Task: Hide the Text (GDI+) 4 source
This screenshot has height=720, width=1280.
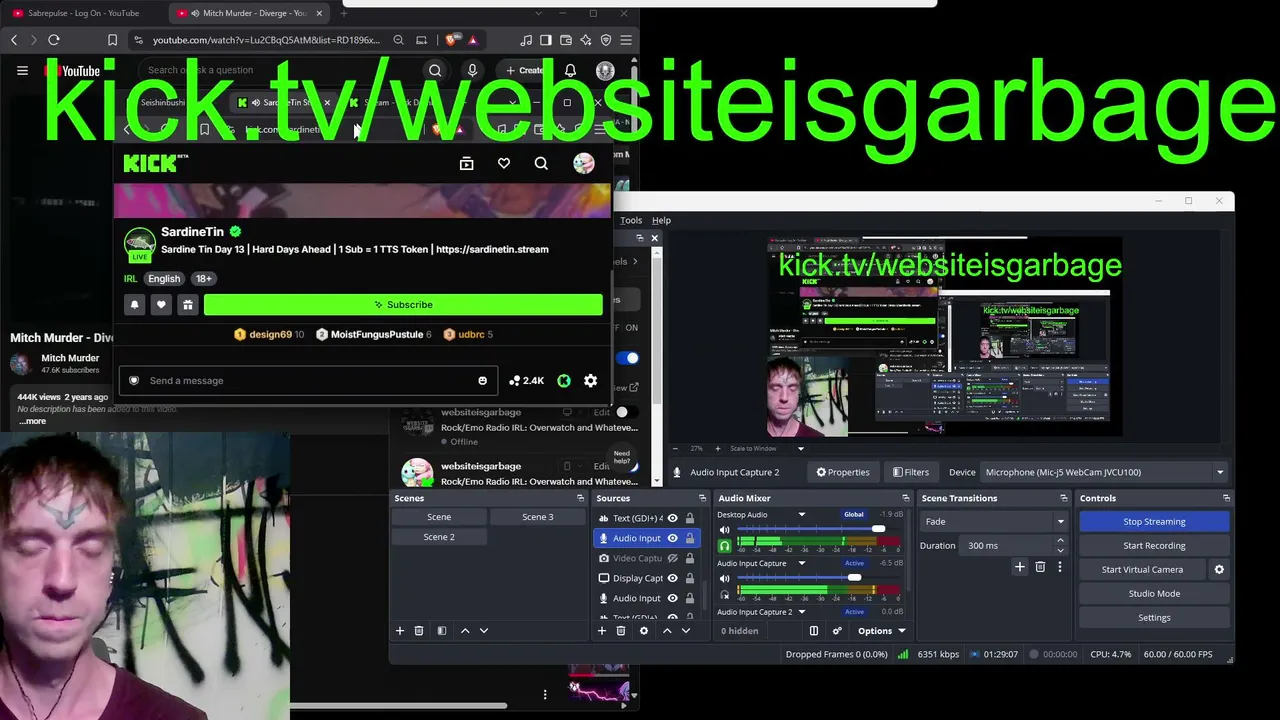Action: pyautogui.click(x=672, y=518)
